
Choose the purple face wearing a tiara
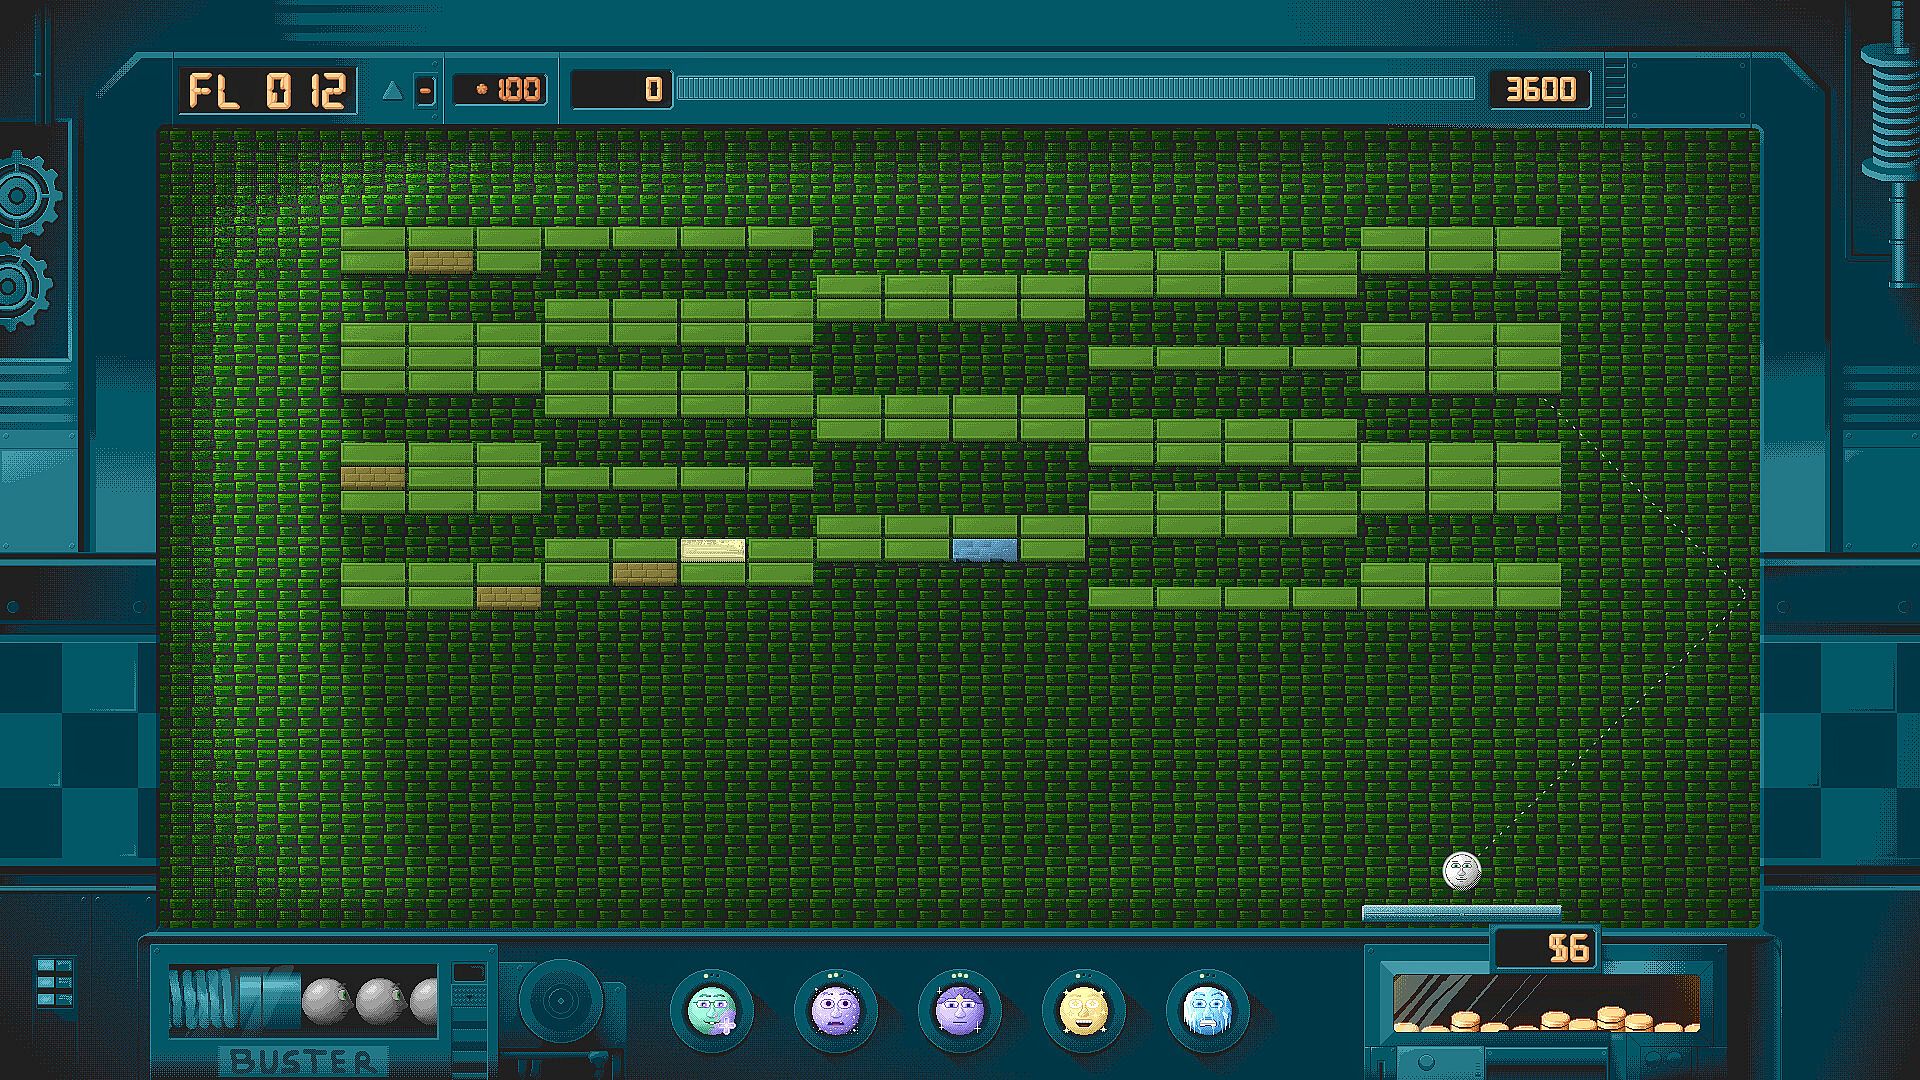tap(959, 1010)
